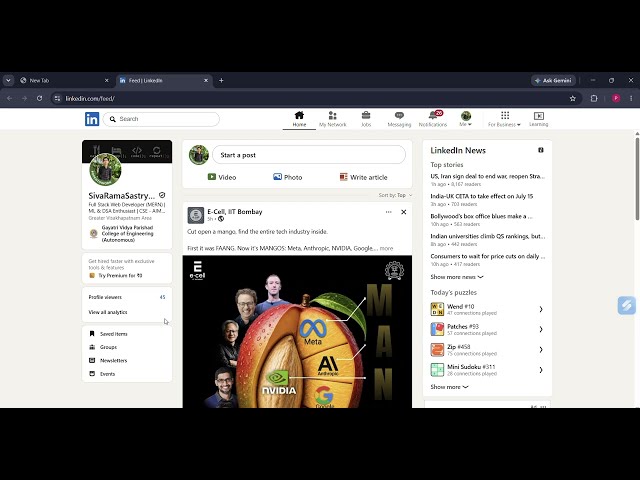Read Bollywood's box office blues story
Viewport: 640px width, 480px height.
pos(481,216)
